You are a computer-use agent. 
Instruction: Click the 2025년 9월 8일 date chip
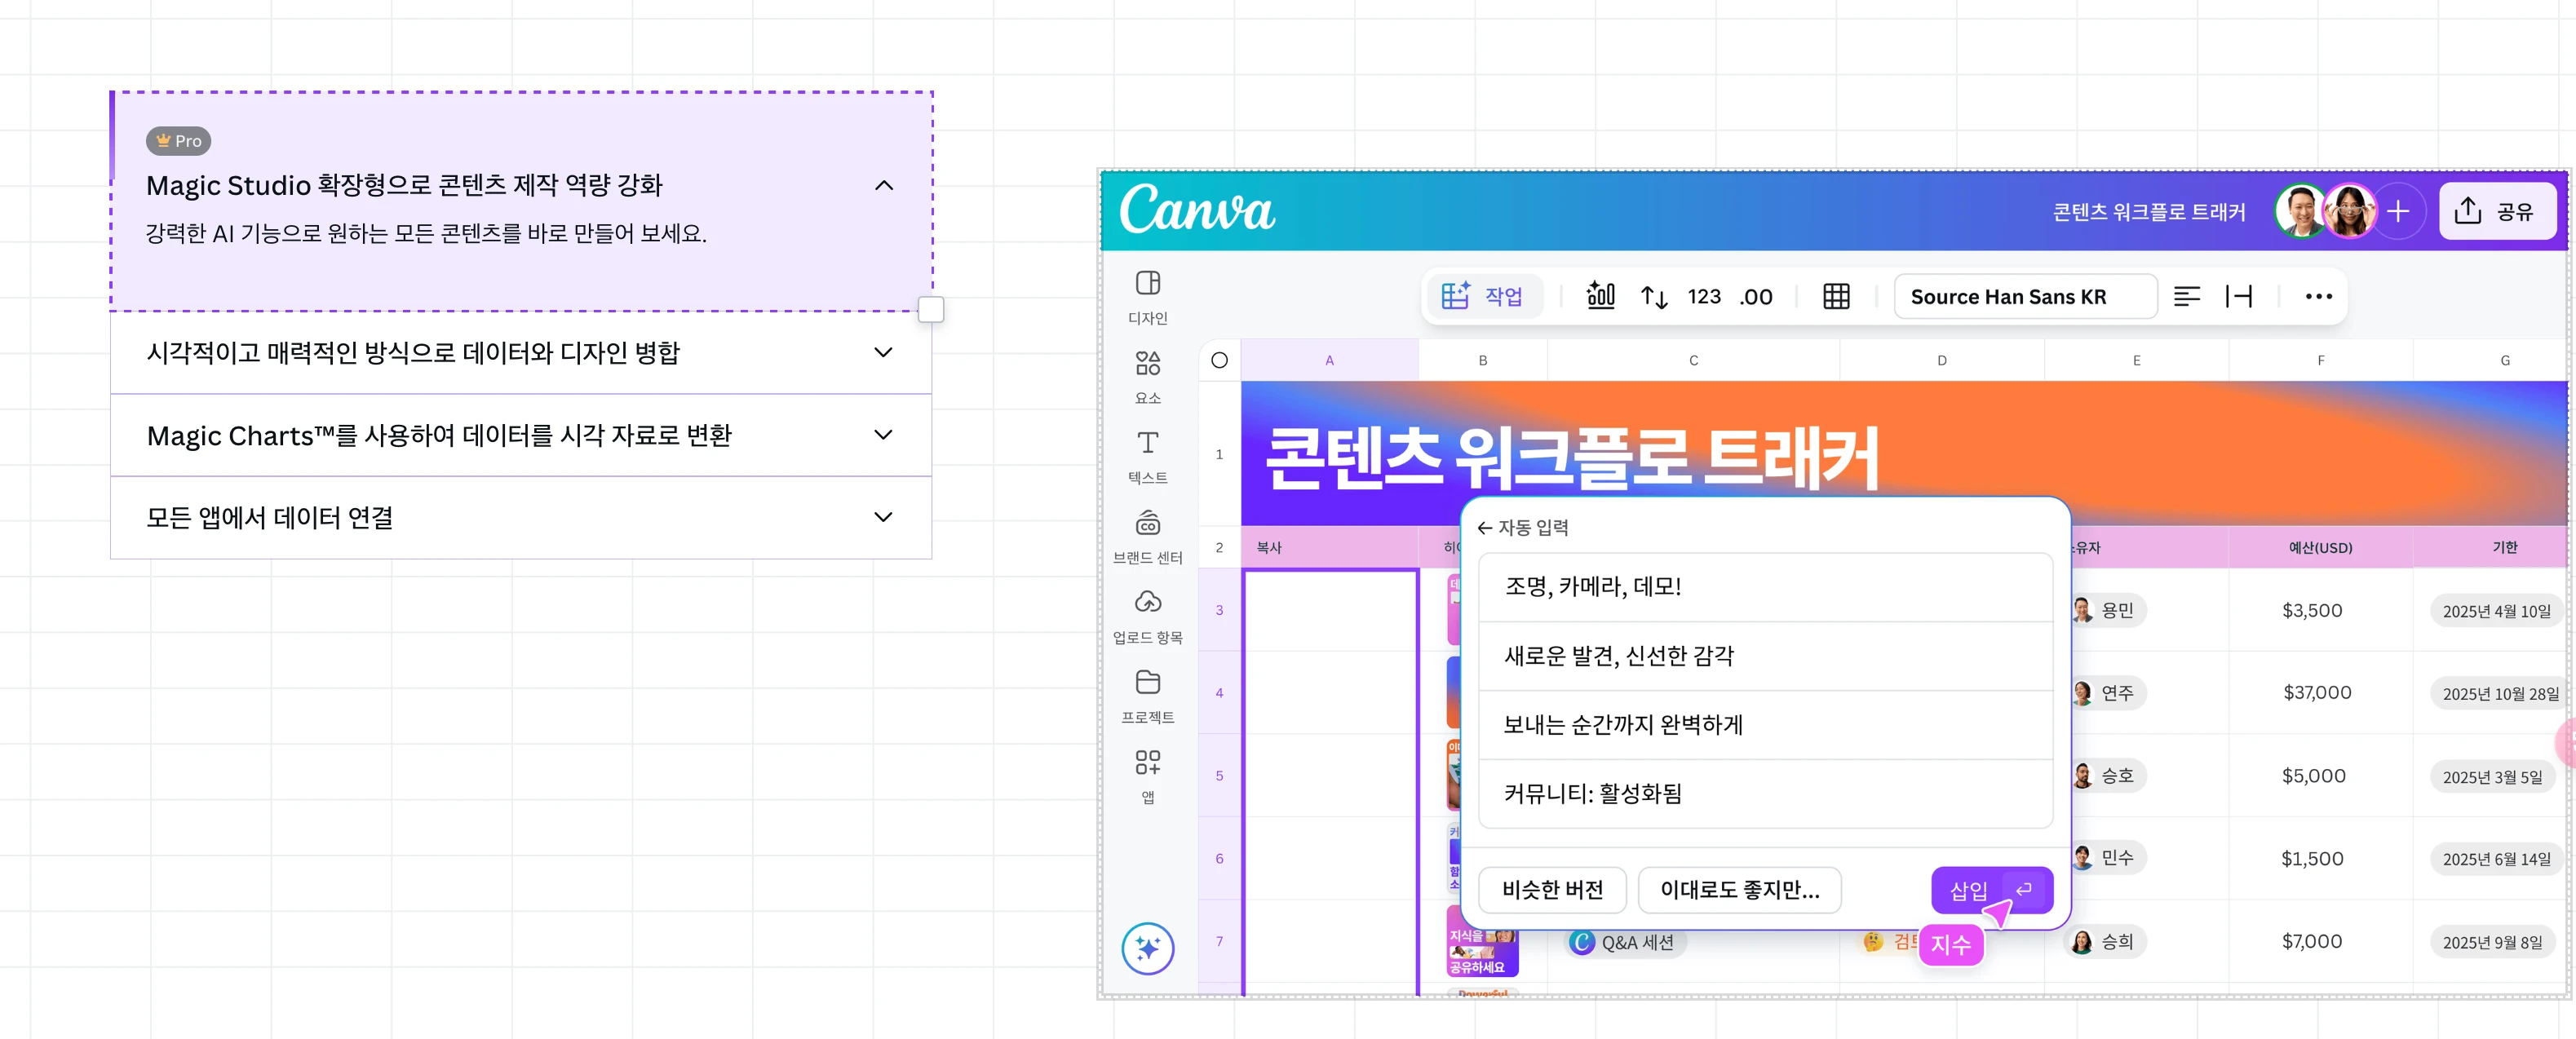tap(2492, 942)
